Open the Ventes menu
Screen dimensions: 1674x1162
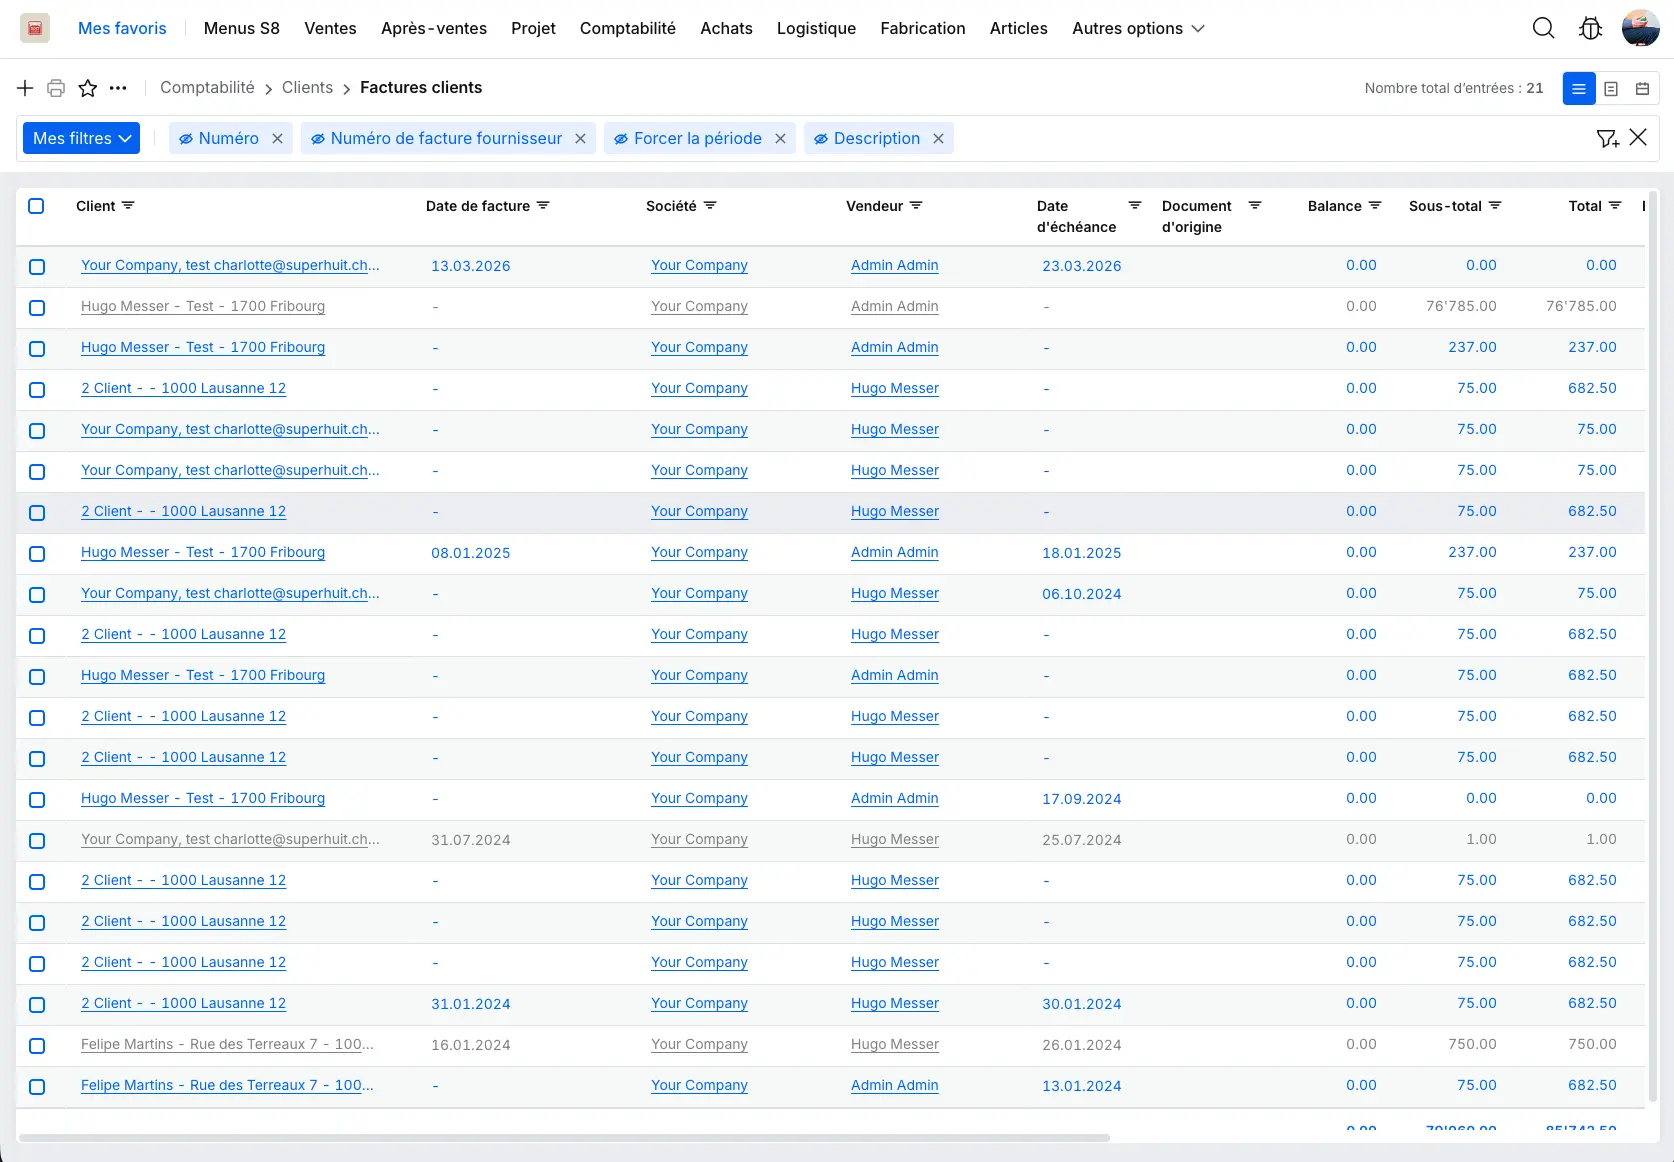[x=330, y=28]
